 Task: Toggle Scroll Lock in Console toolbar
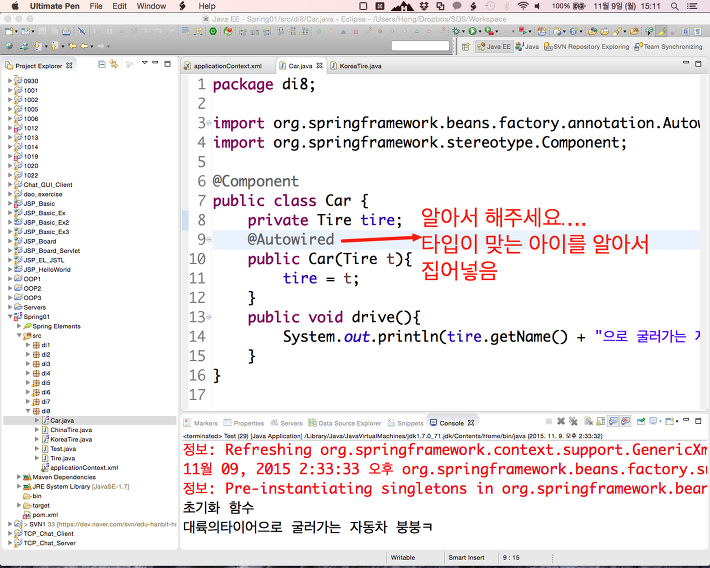(600, 421)
